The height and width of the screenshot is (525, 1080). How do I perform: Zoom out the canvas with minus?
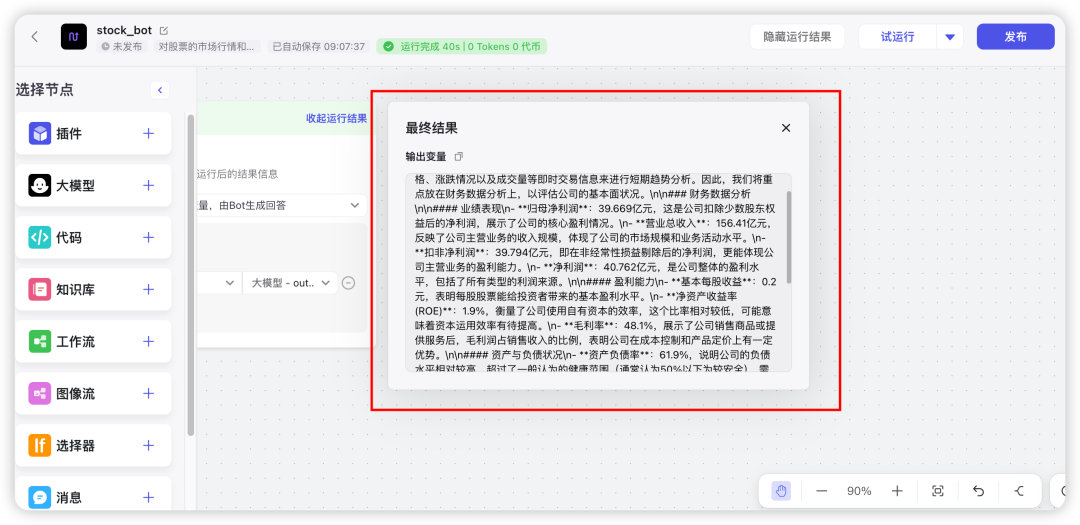pos(821,491)
